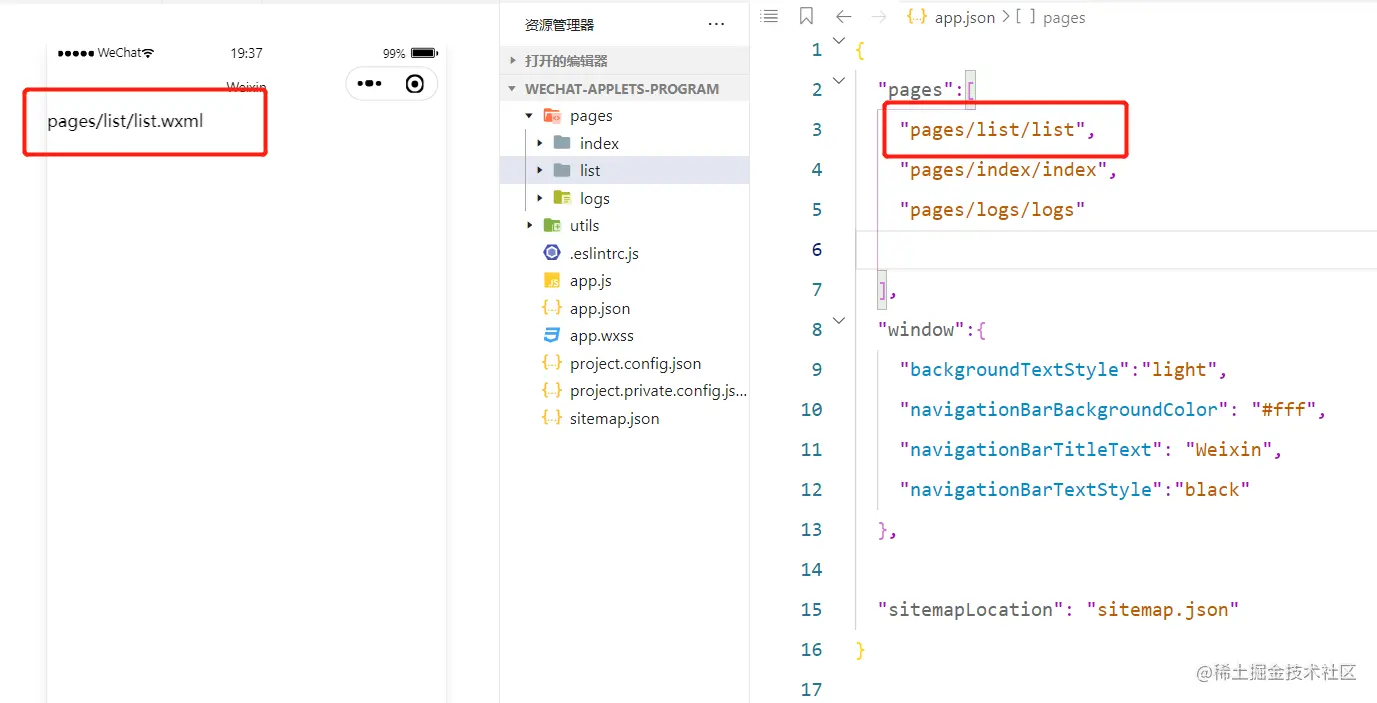
Task: Click the simulator Wi-Fi signal icon
Action: pos(148,53)
